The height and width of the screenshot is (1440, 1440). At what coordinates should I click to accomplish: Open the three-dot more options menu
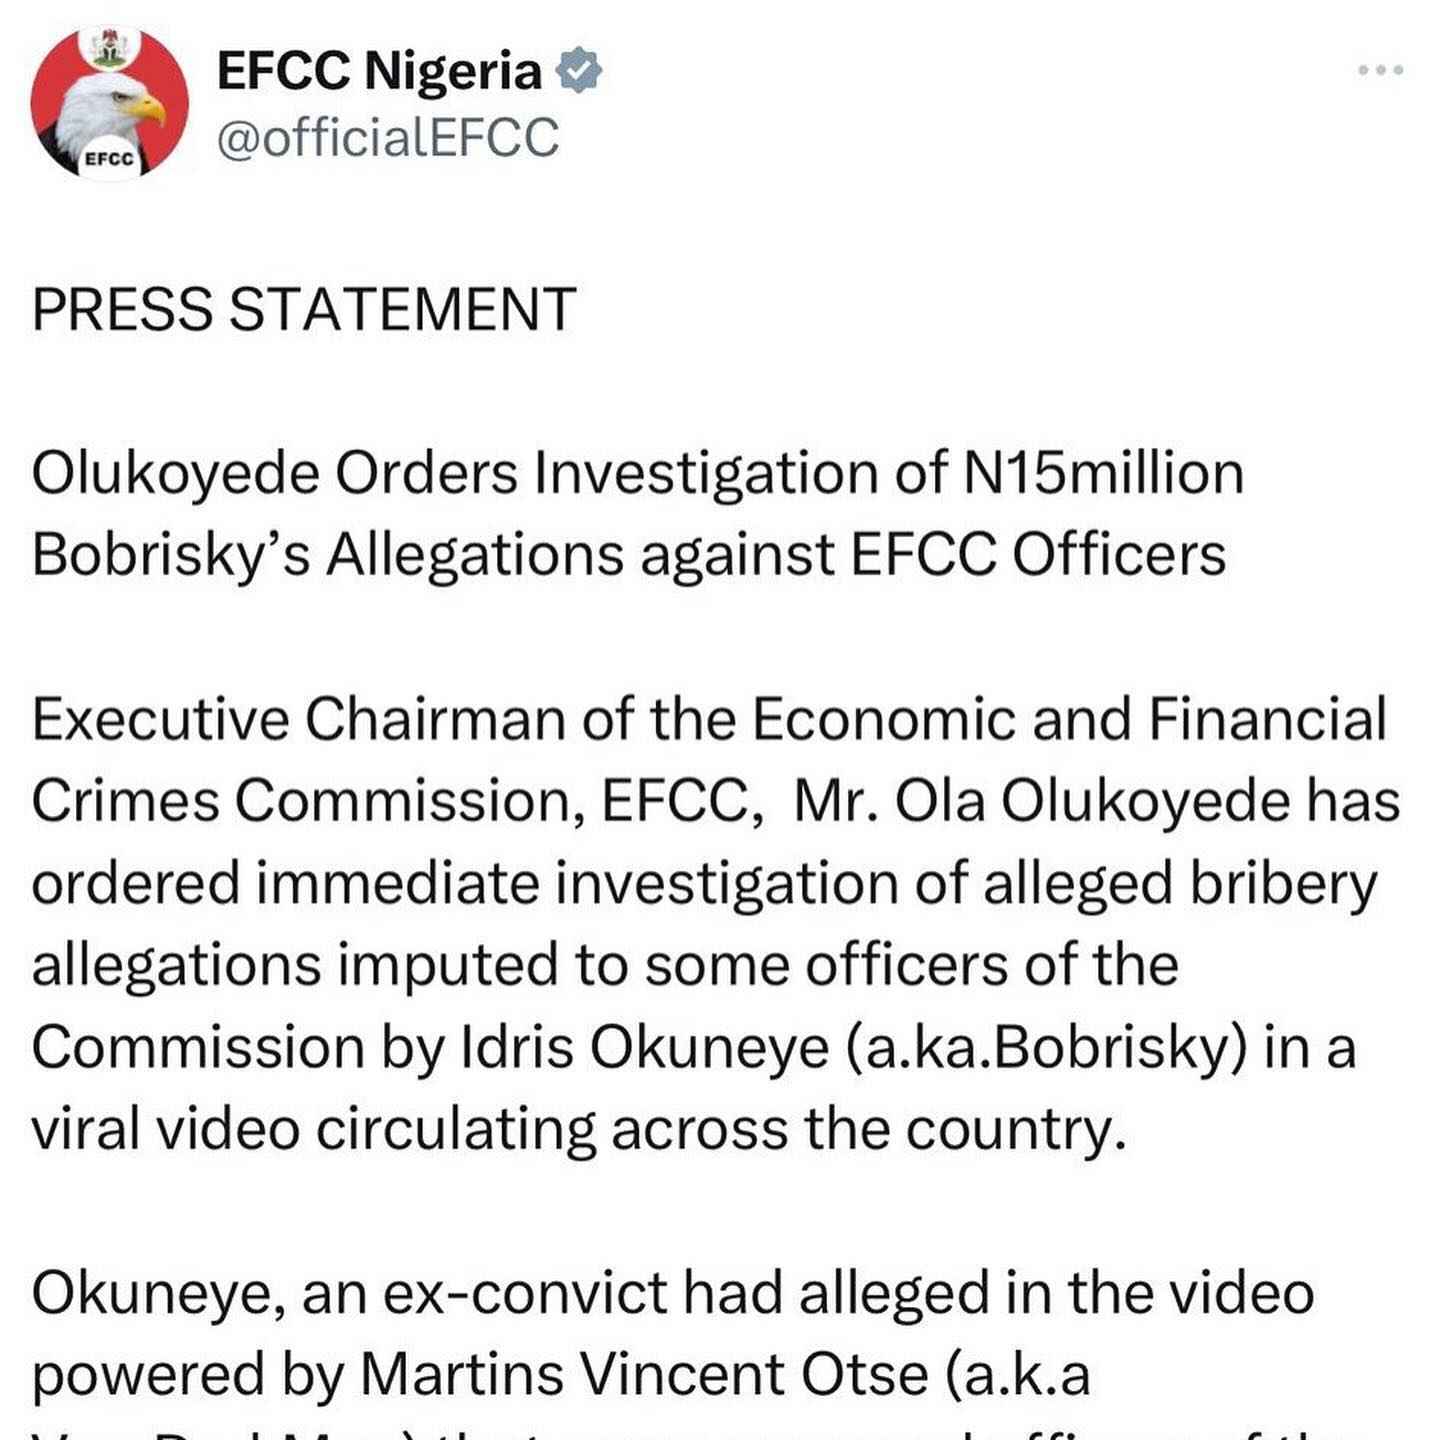(x=1381, y=70)
